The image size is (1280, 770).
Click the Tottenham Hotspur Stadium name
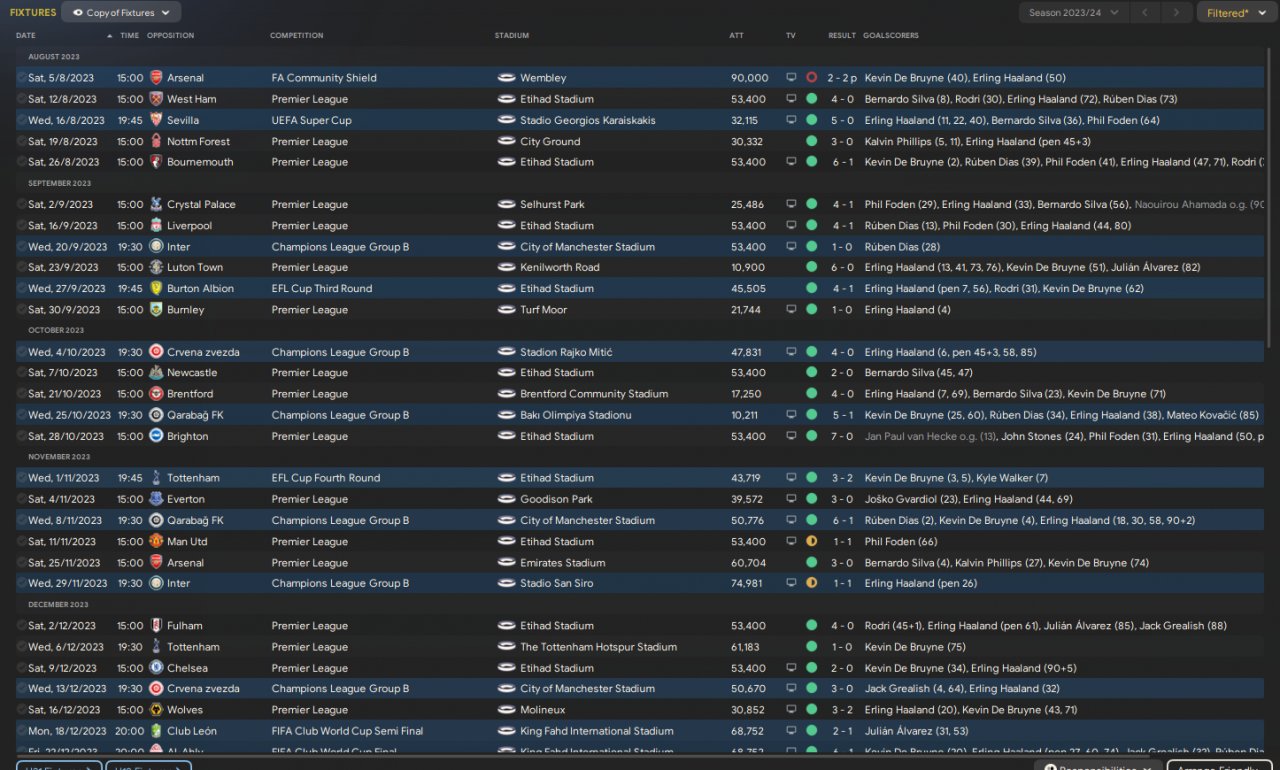(598, 647)
